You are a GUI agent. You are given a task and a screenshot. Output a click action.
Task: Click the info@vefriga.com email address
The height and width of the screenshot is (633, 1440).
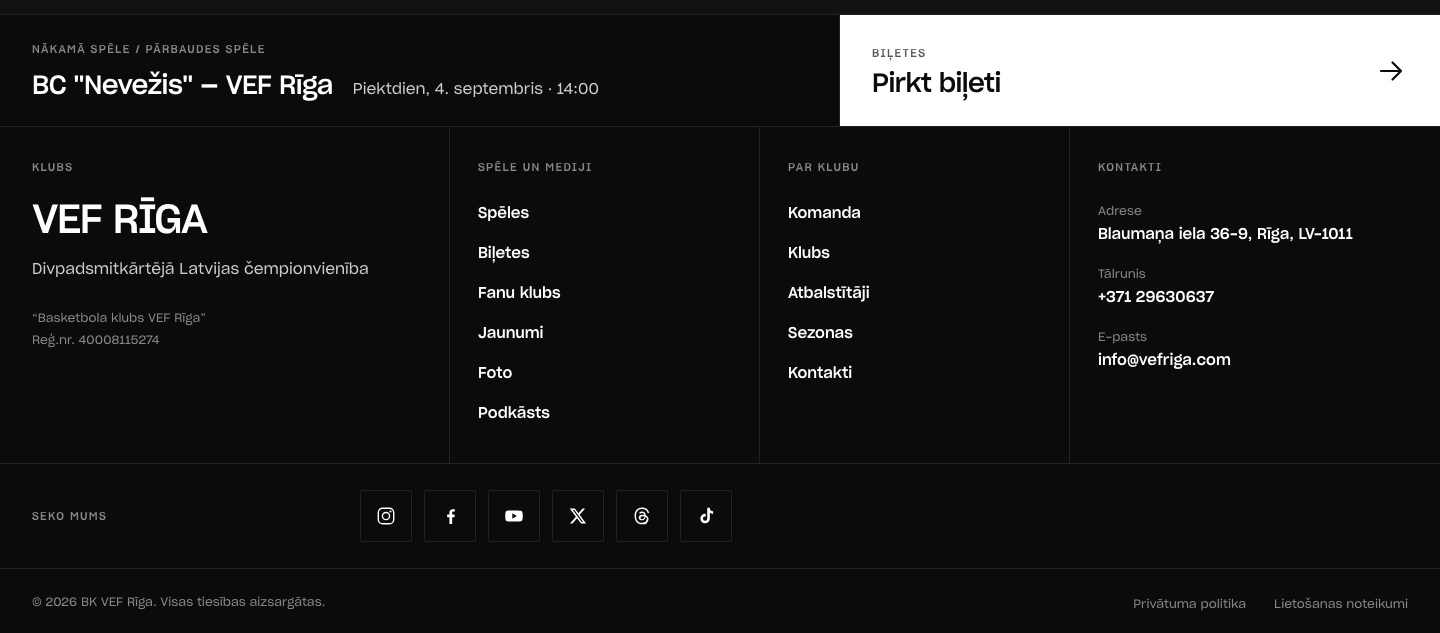[1164, 360]
